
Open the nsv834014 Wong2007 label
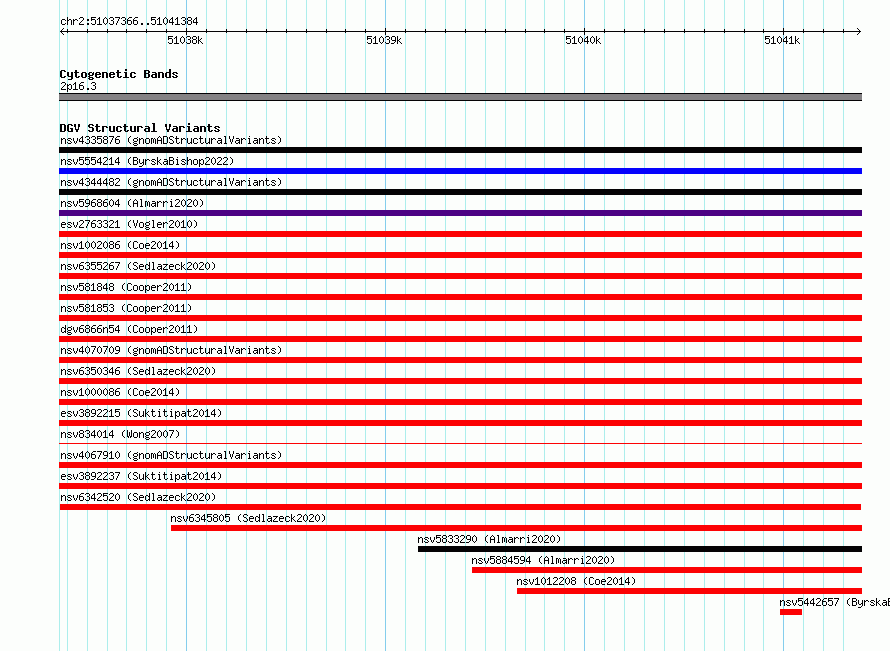point(120,434)
